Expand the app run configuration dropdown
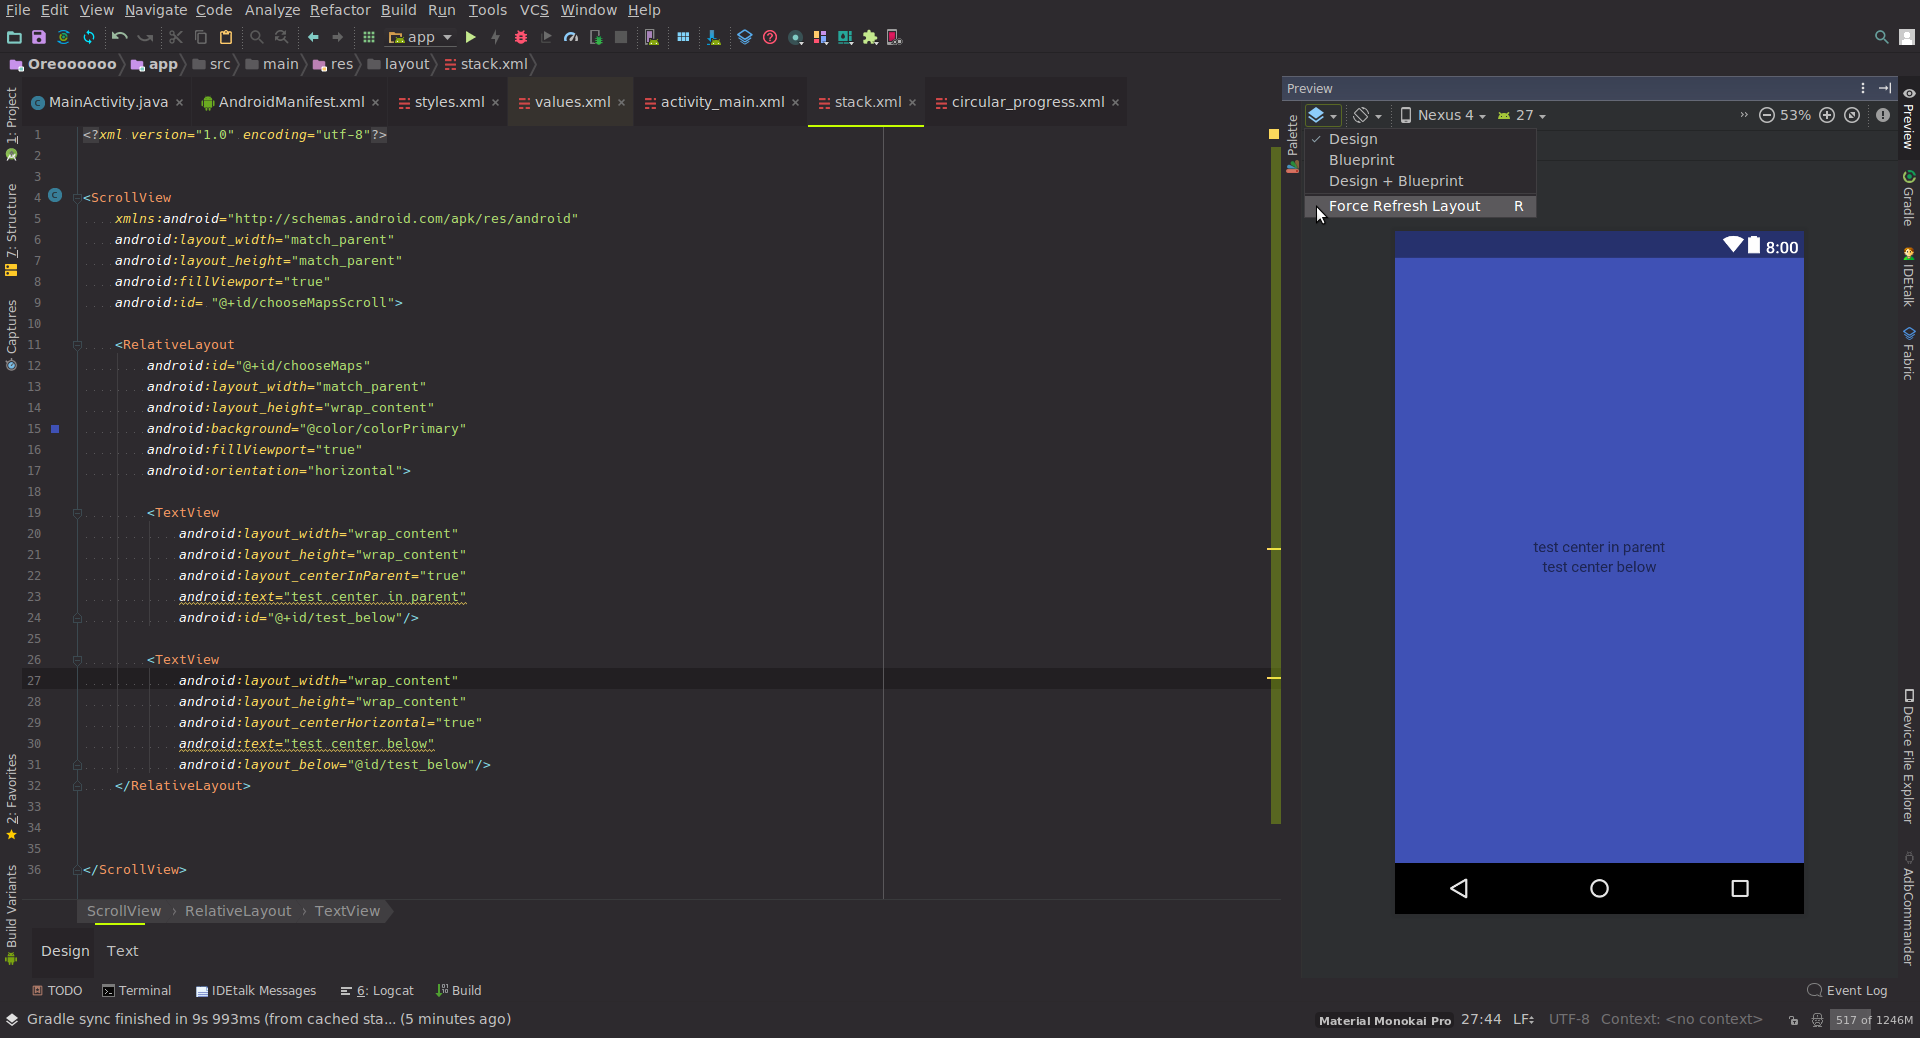This screenshot has width=1920, height=1038. [420, 37]
